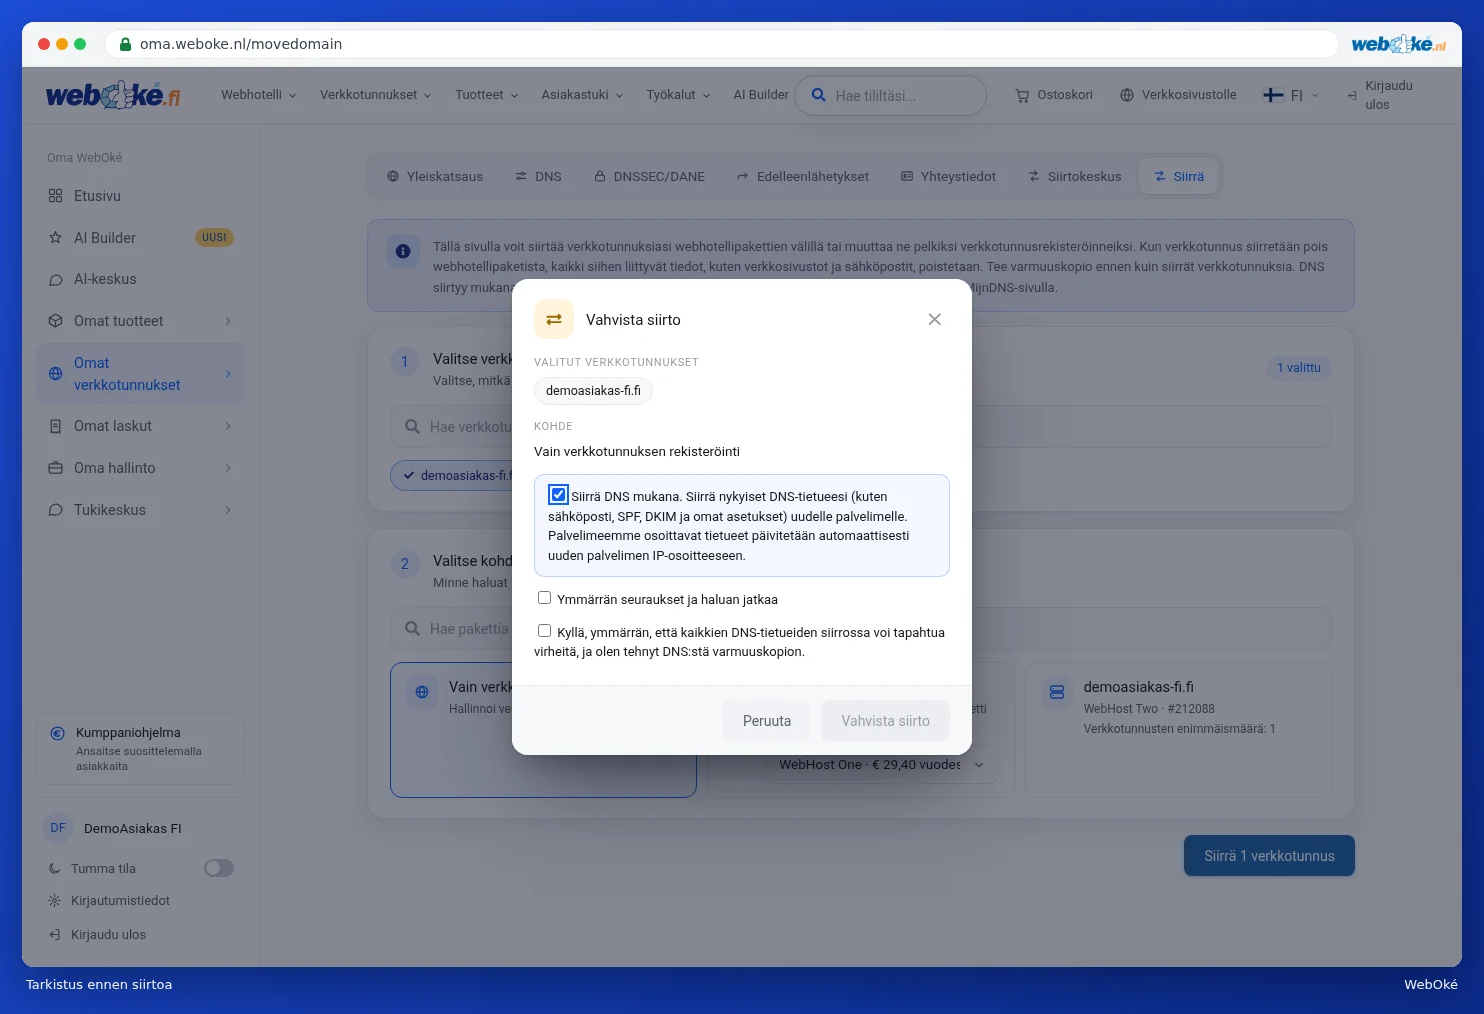Screen dimensions: 1484x1014
Task: Switch to the DNS tab
Action: pos(538,177)
